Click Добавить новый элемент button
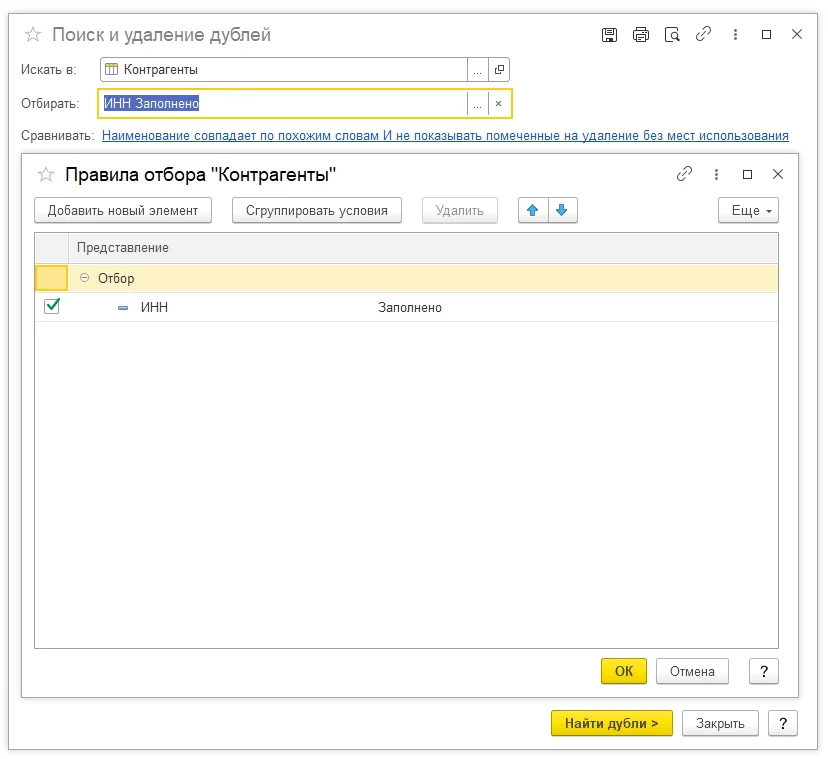 (x=123, y=210)
